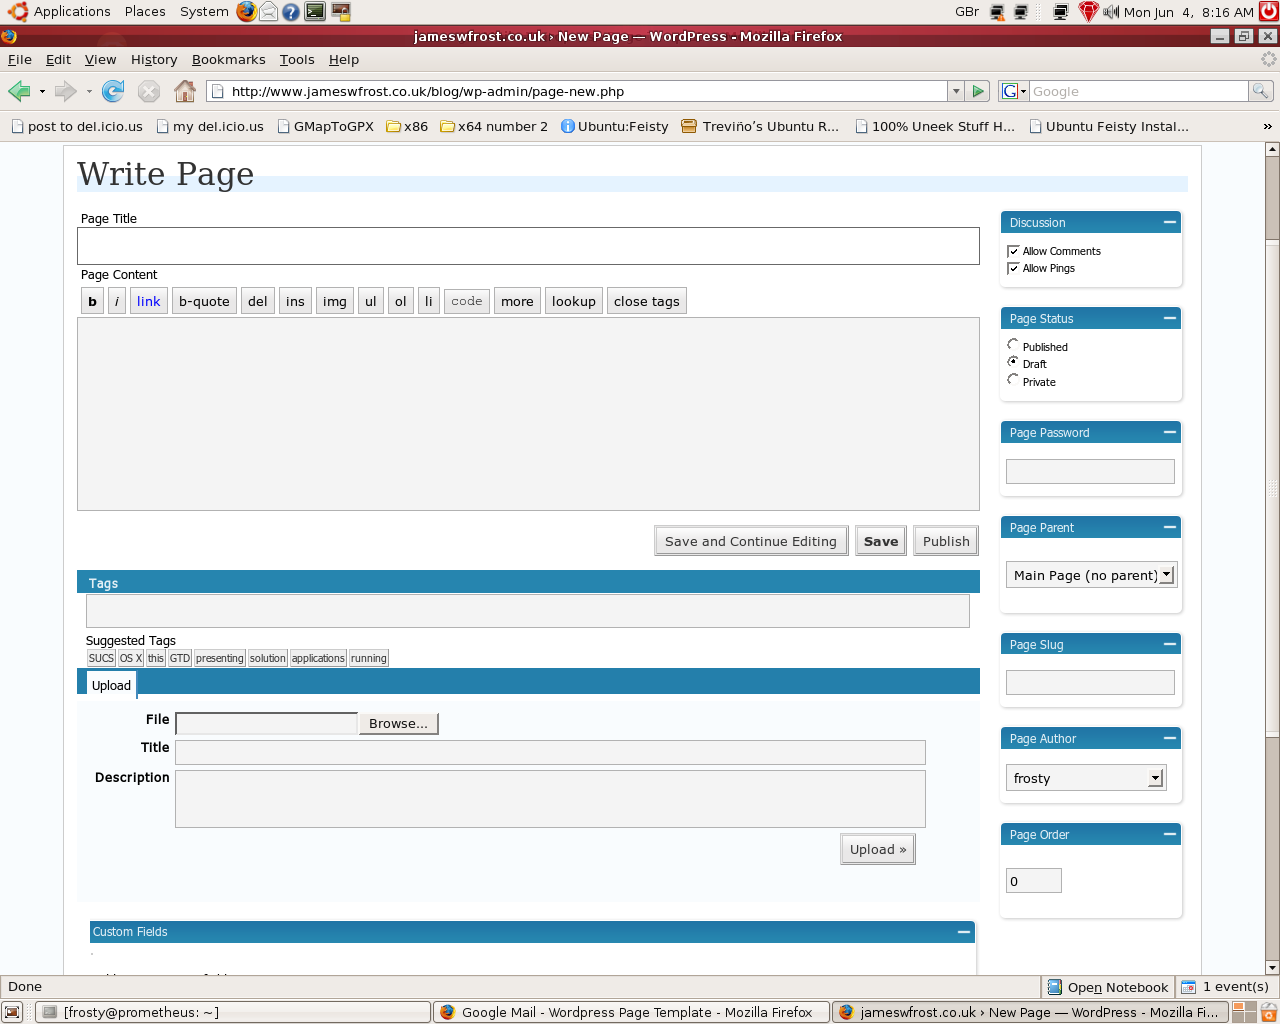
Task: Collapse the Discussion panel
Action: 1169,222
